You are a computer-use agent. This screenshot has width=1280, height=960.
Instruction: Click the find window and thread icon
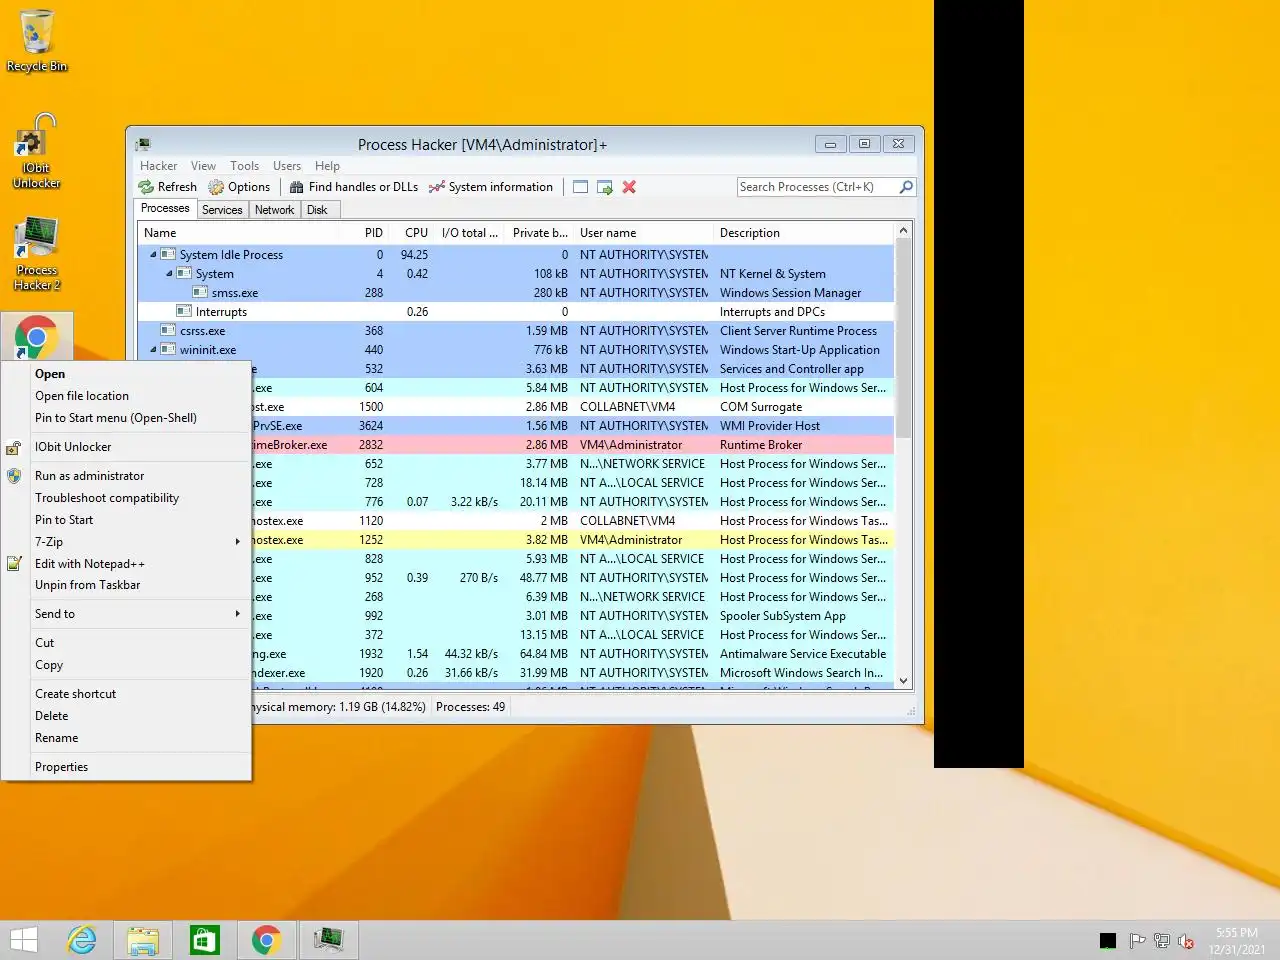tap(605, 187)
